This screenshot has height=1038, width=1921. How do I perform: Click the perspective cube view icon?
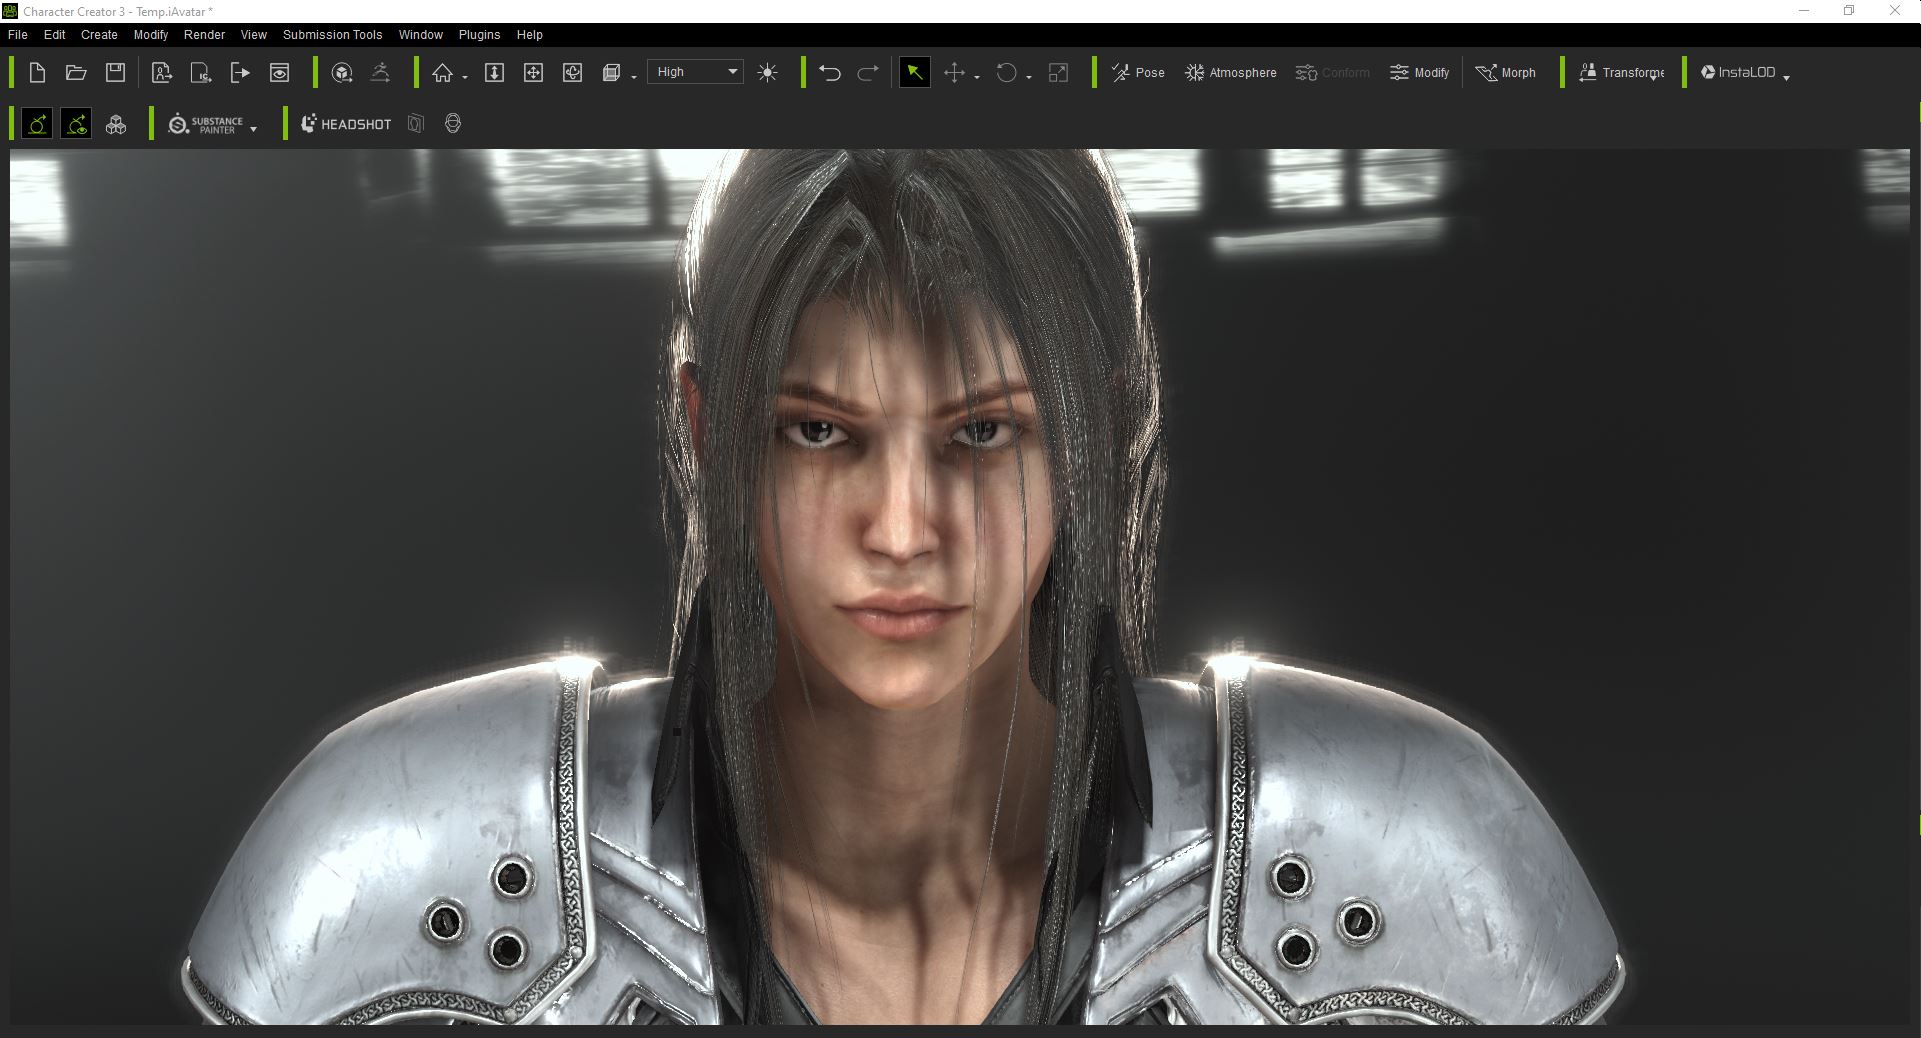pyautogui.click(x=611, y=72)
